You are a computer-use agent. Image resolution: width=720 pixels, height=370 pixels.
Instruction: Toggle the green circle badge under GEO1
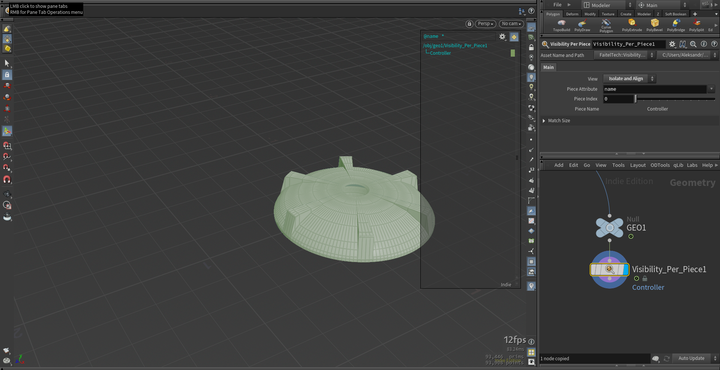click(631, 236)
